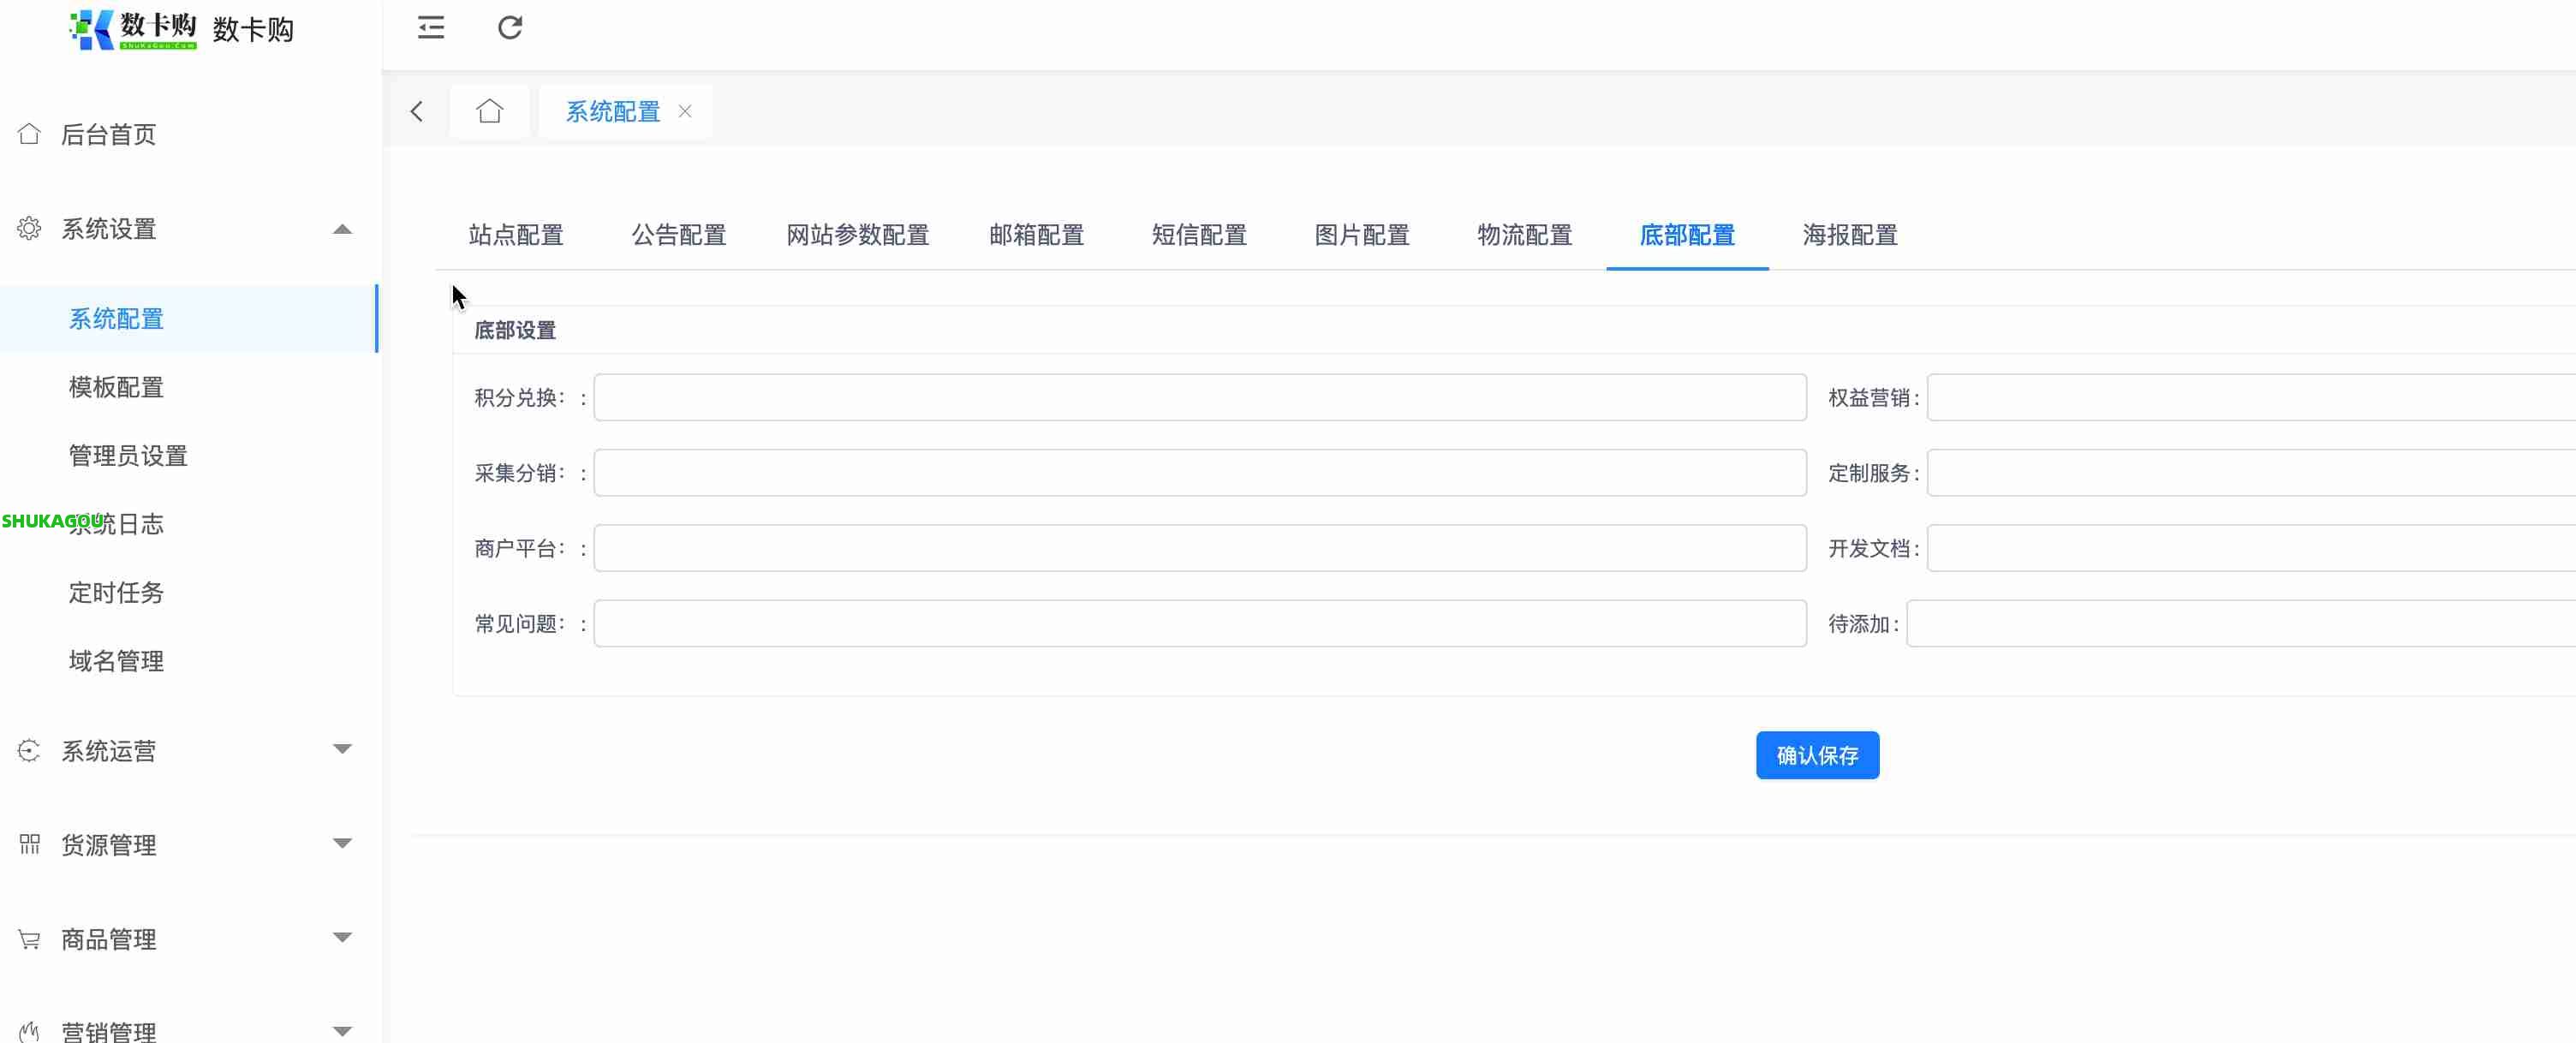Expand the 营销管理 section

343,1030
